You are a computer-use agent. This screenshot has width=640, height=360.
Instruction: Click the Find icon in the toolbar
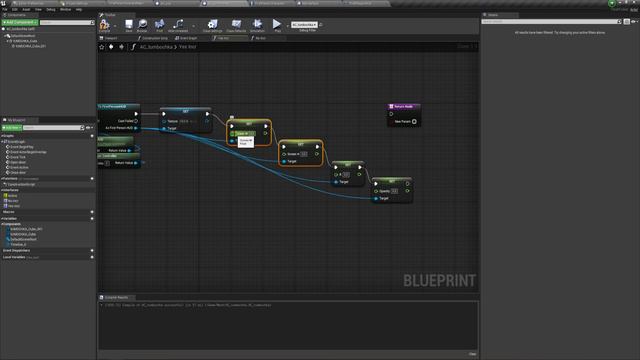point(160,24)
